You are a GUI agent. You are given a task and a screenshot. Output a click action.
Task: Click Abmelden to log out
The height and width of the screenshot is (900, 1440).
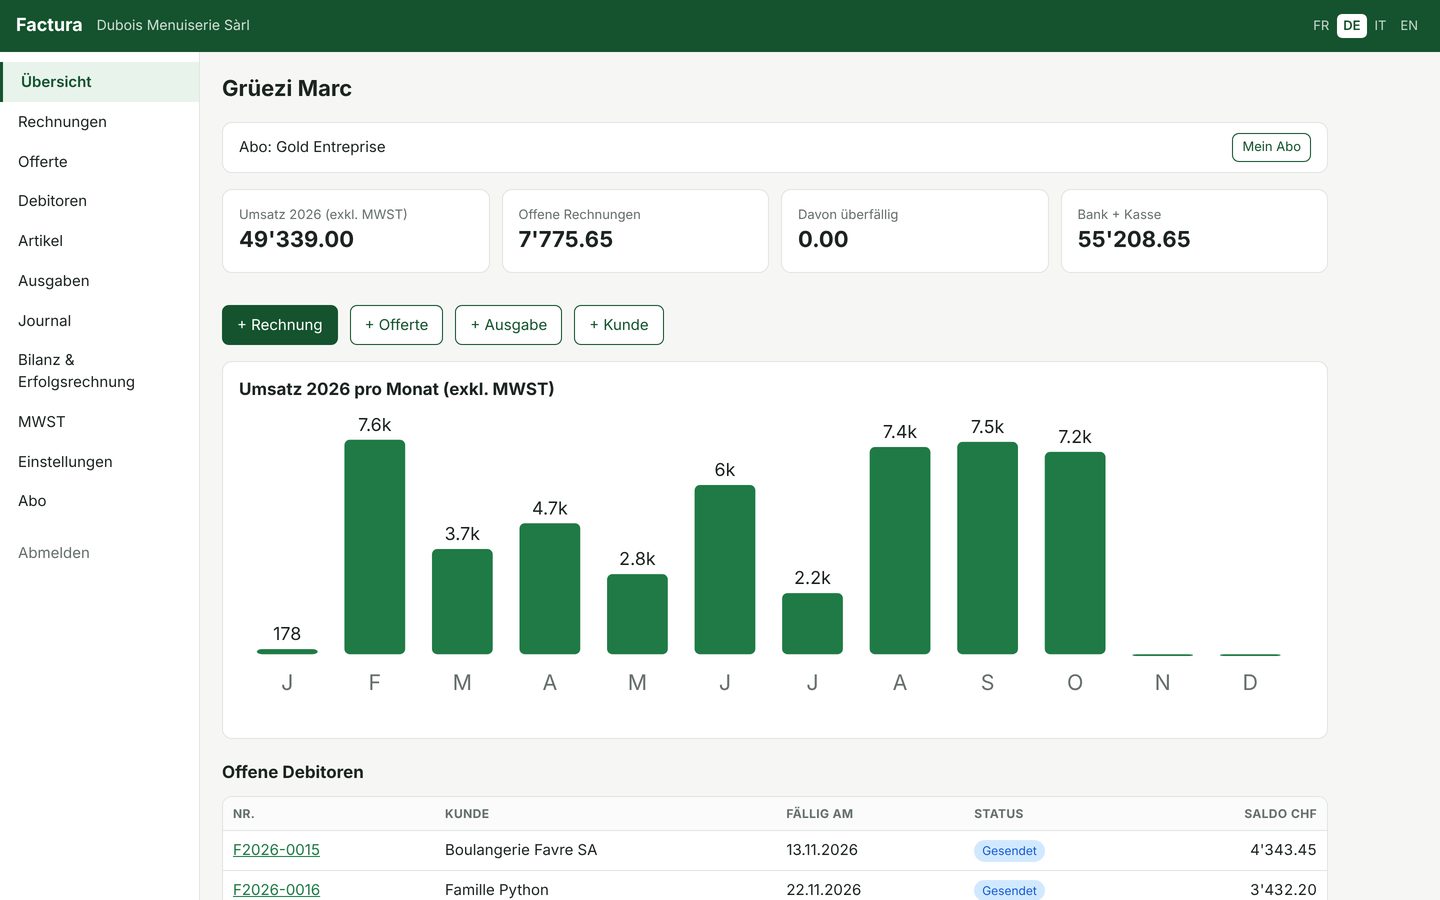pyautogui.click(x=100, y=553)
